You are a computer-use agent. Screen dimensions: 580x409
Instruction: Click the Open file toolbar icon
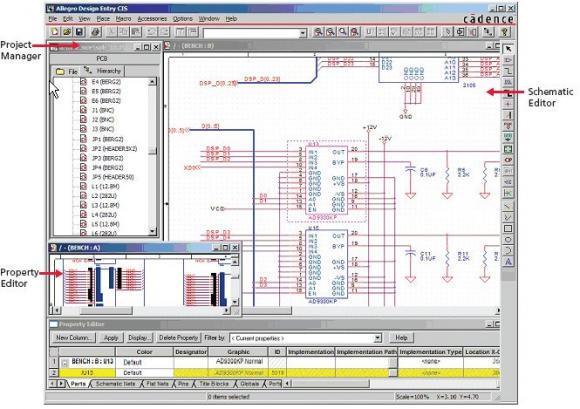pos(67,32)
